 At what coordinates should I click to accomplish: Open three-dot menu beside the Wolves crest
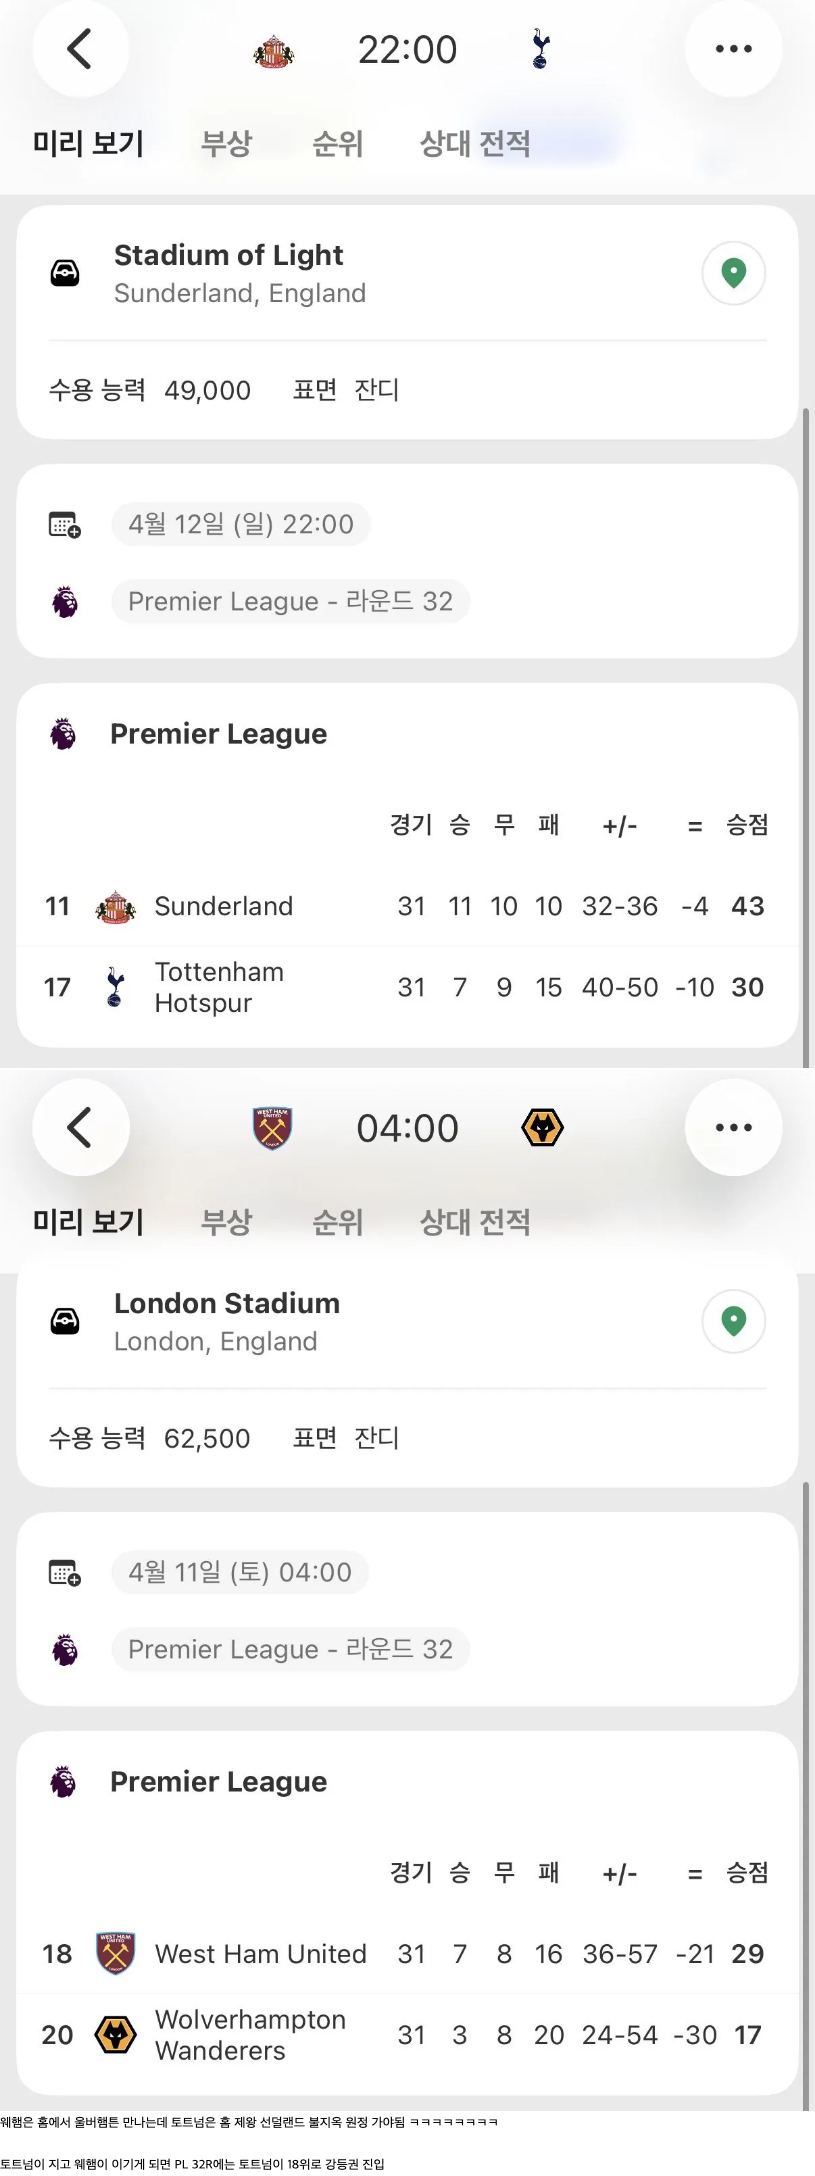point(733,1127)
